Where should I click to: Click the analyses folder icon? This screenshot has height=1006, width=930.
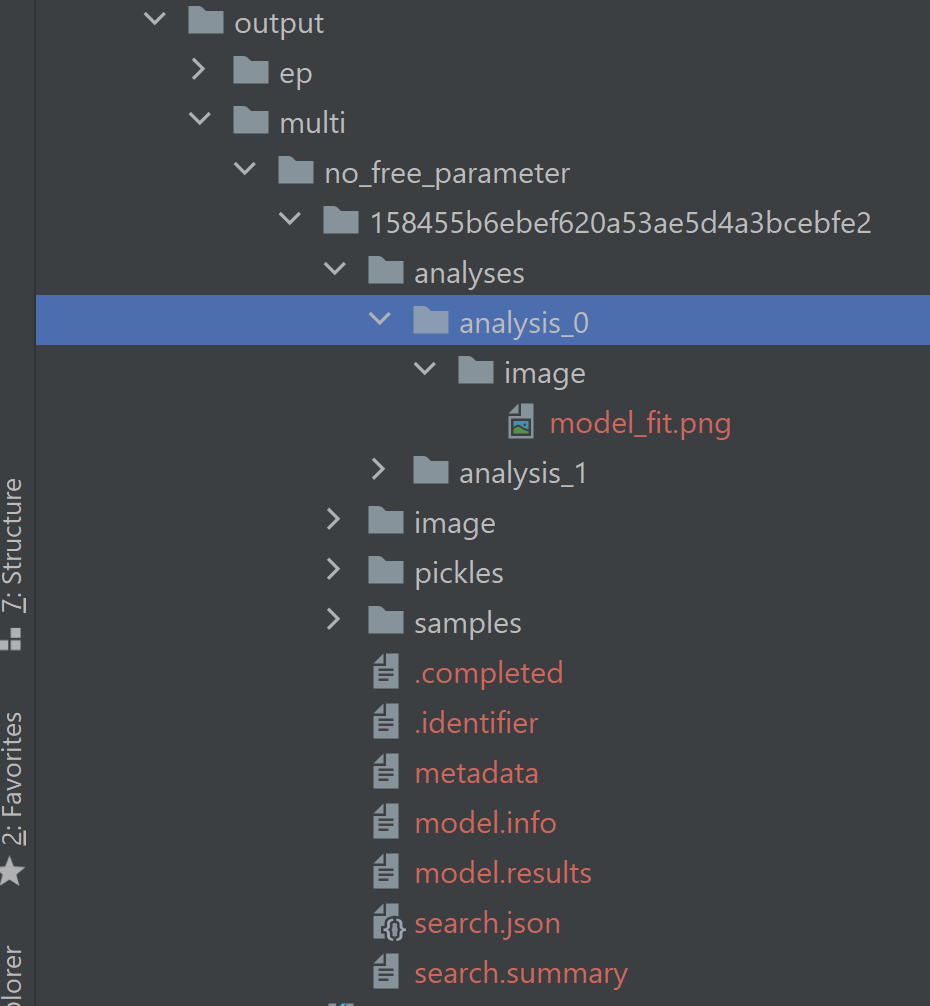(x=385, y=270)
